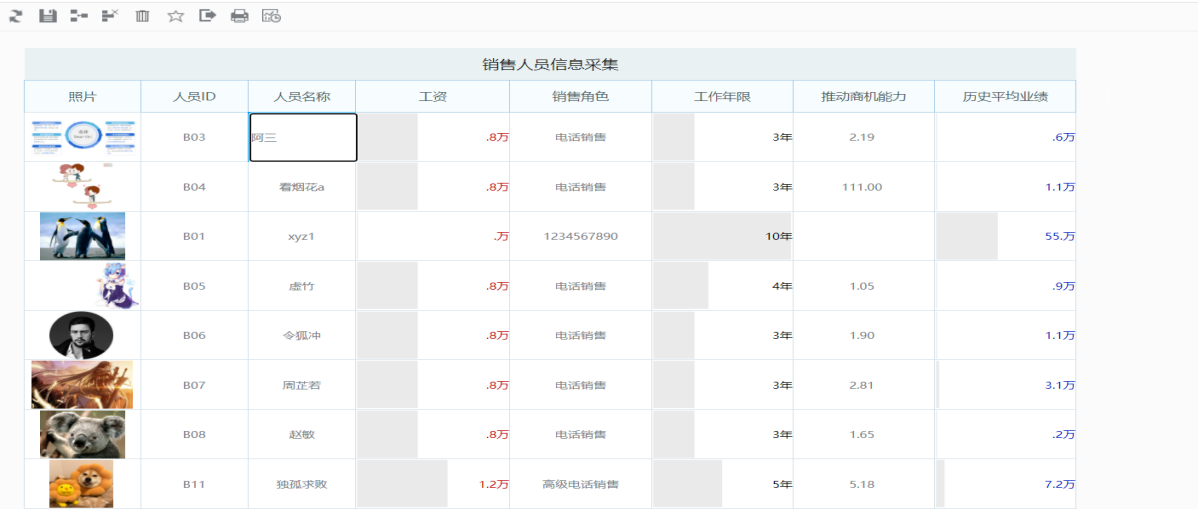Viewport: 1198px width, 509px height.
Task: Click the ID cell B06
Action: 194,336
